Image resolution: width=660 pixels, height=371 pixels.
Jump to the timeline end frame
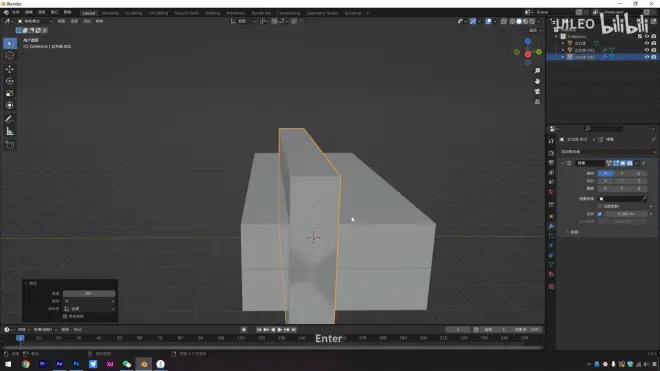point(294,330)
